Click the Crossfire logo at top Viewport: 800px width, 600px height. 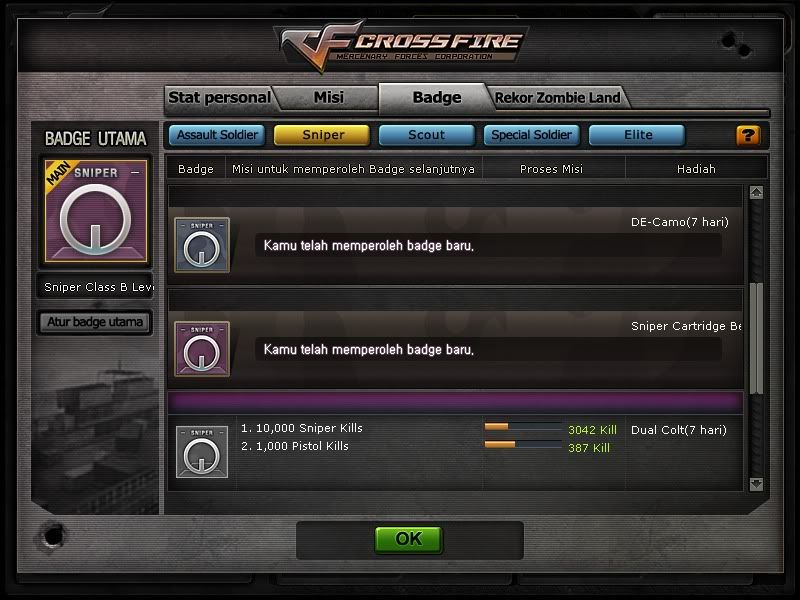[x=402, y=45]
